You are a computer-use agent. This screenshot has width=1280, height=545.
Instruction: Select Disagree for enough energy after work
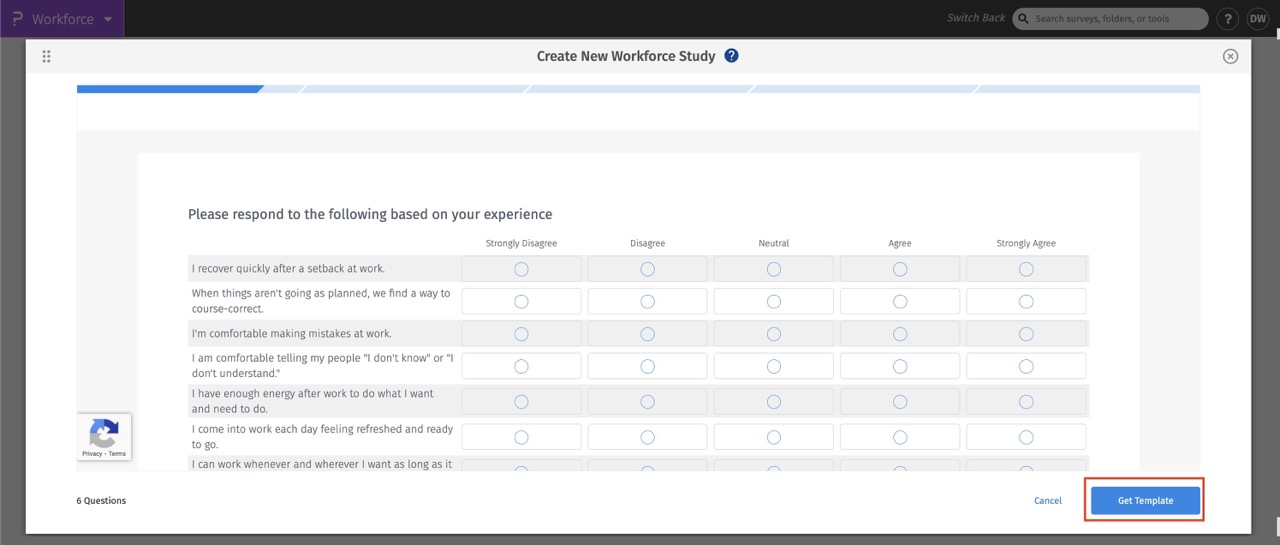click(x=647, y=401)
